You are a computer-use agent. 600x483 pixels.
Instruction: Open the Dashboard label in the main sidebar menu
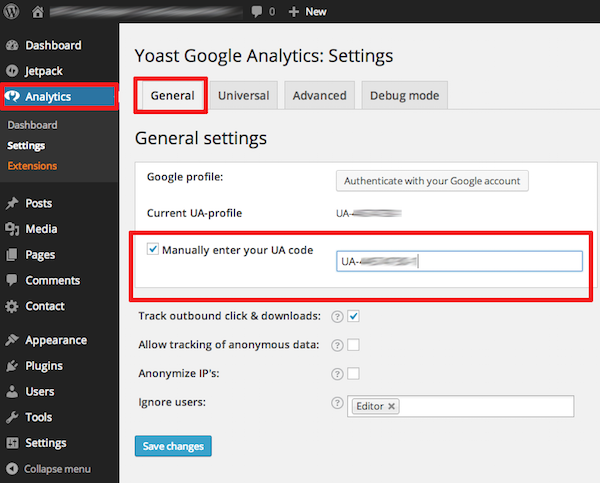click(53, 45)
